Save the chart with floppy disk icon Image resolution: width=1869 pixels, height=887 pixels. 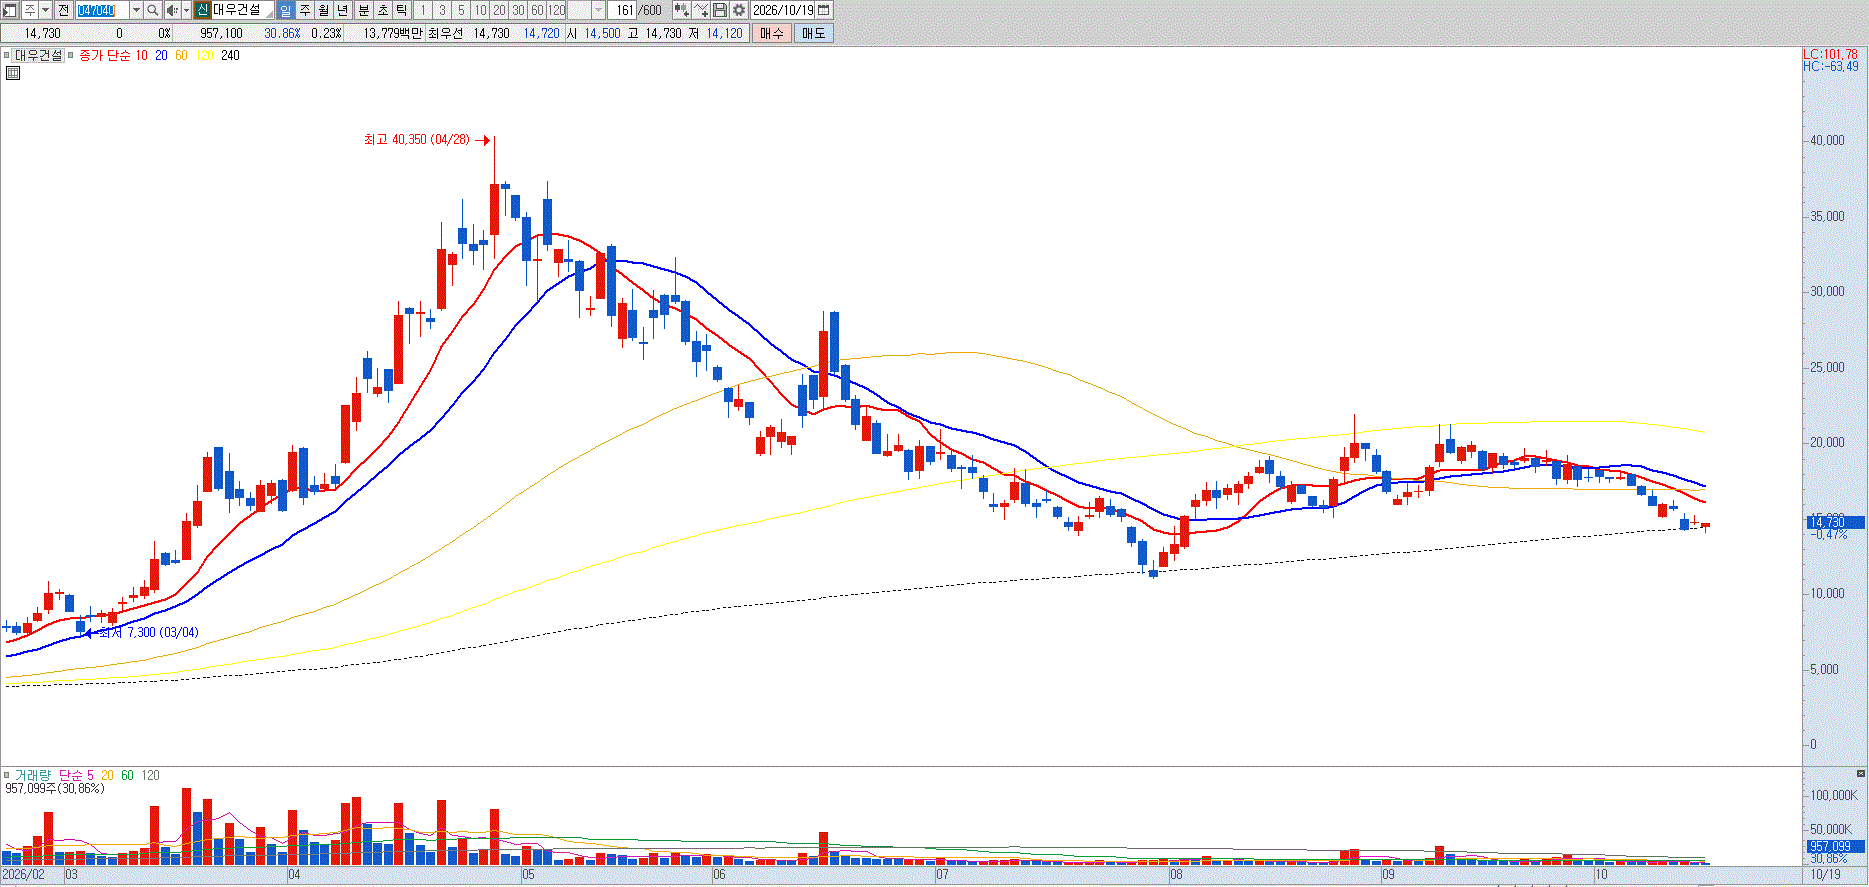pyautogui.click(x=720, y=10)
